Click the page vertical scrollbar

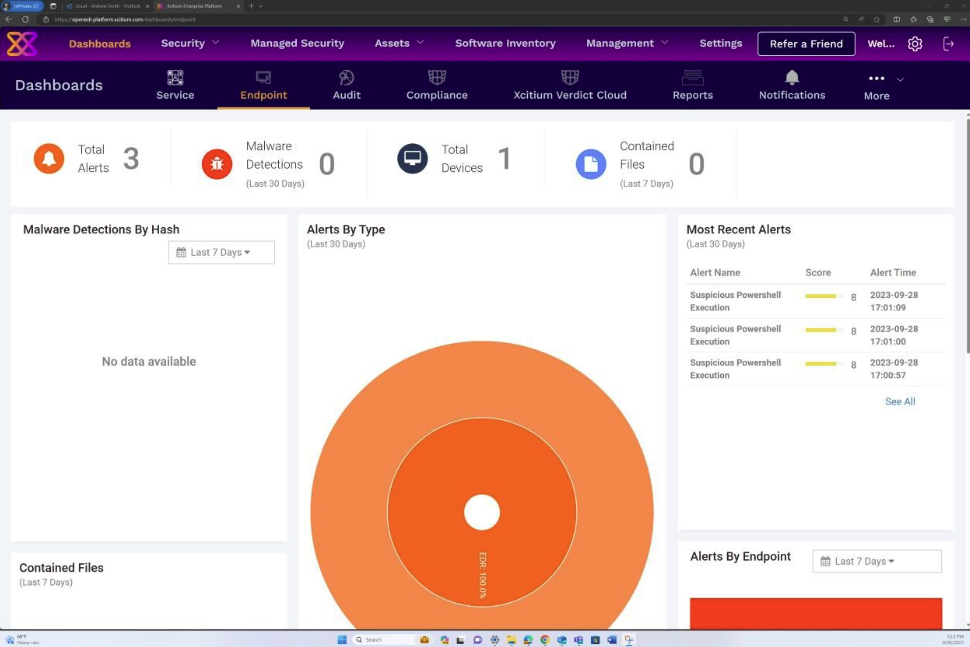(967, 235)
